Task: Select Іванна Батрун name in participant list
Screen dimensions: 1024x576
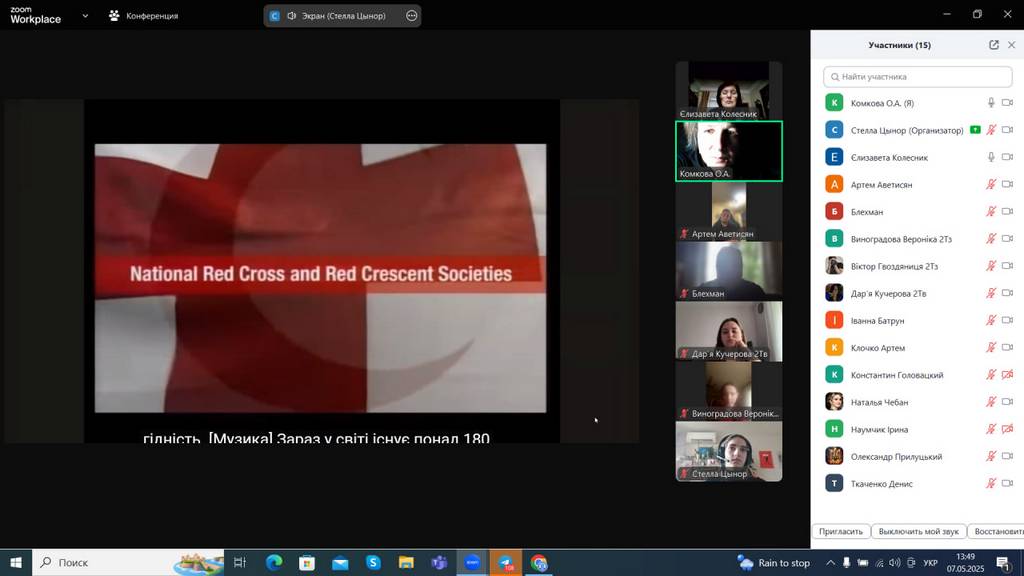Action: (877, 321)
